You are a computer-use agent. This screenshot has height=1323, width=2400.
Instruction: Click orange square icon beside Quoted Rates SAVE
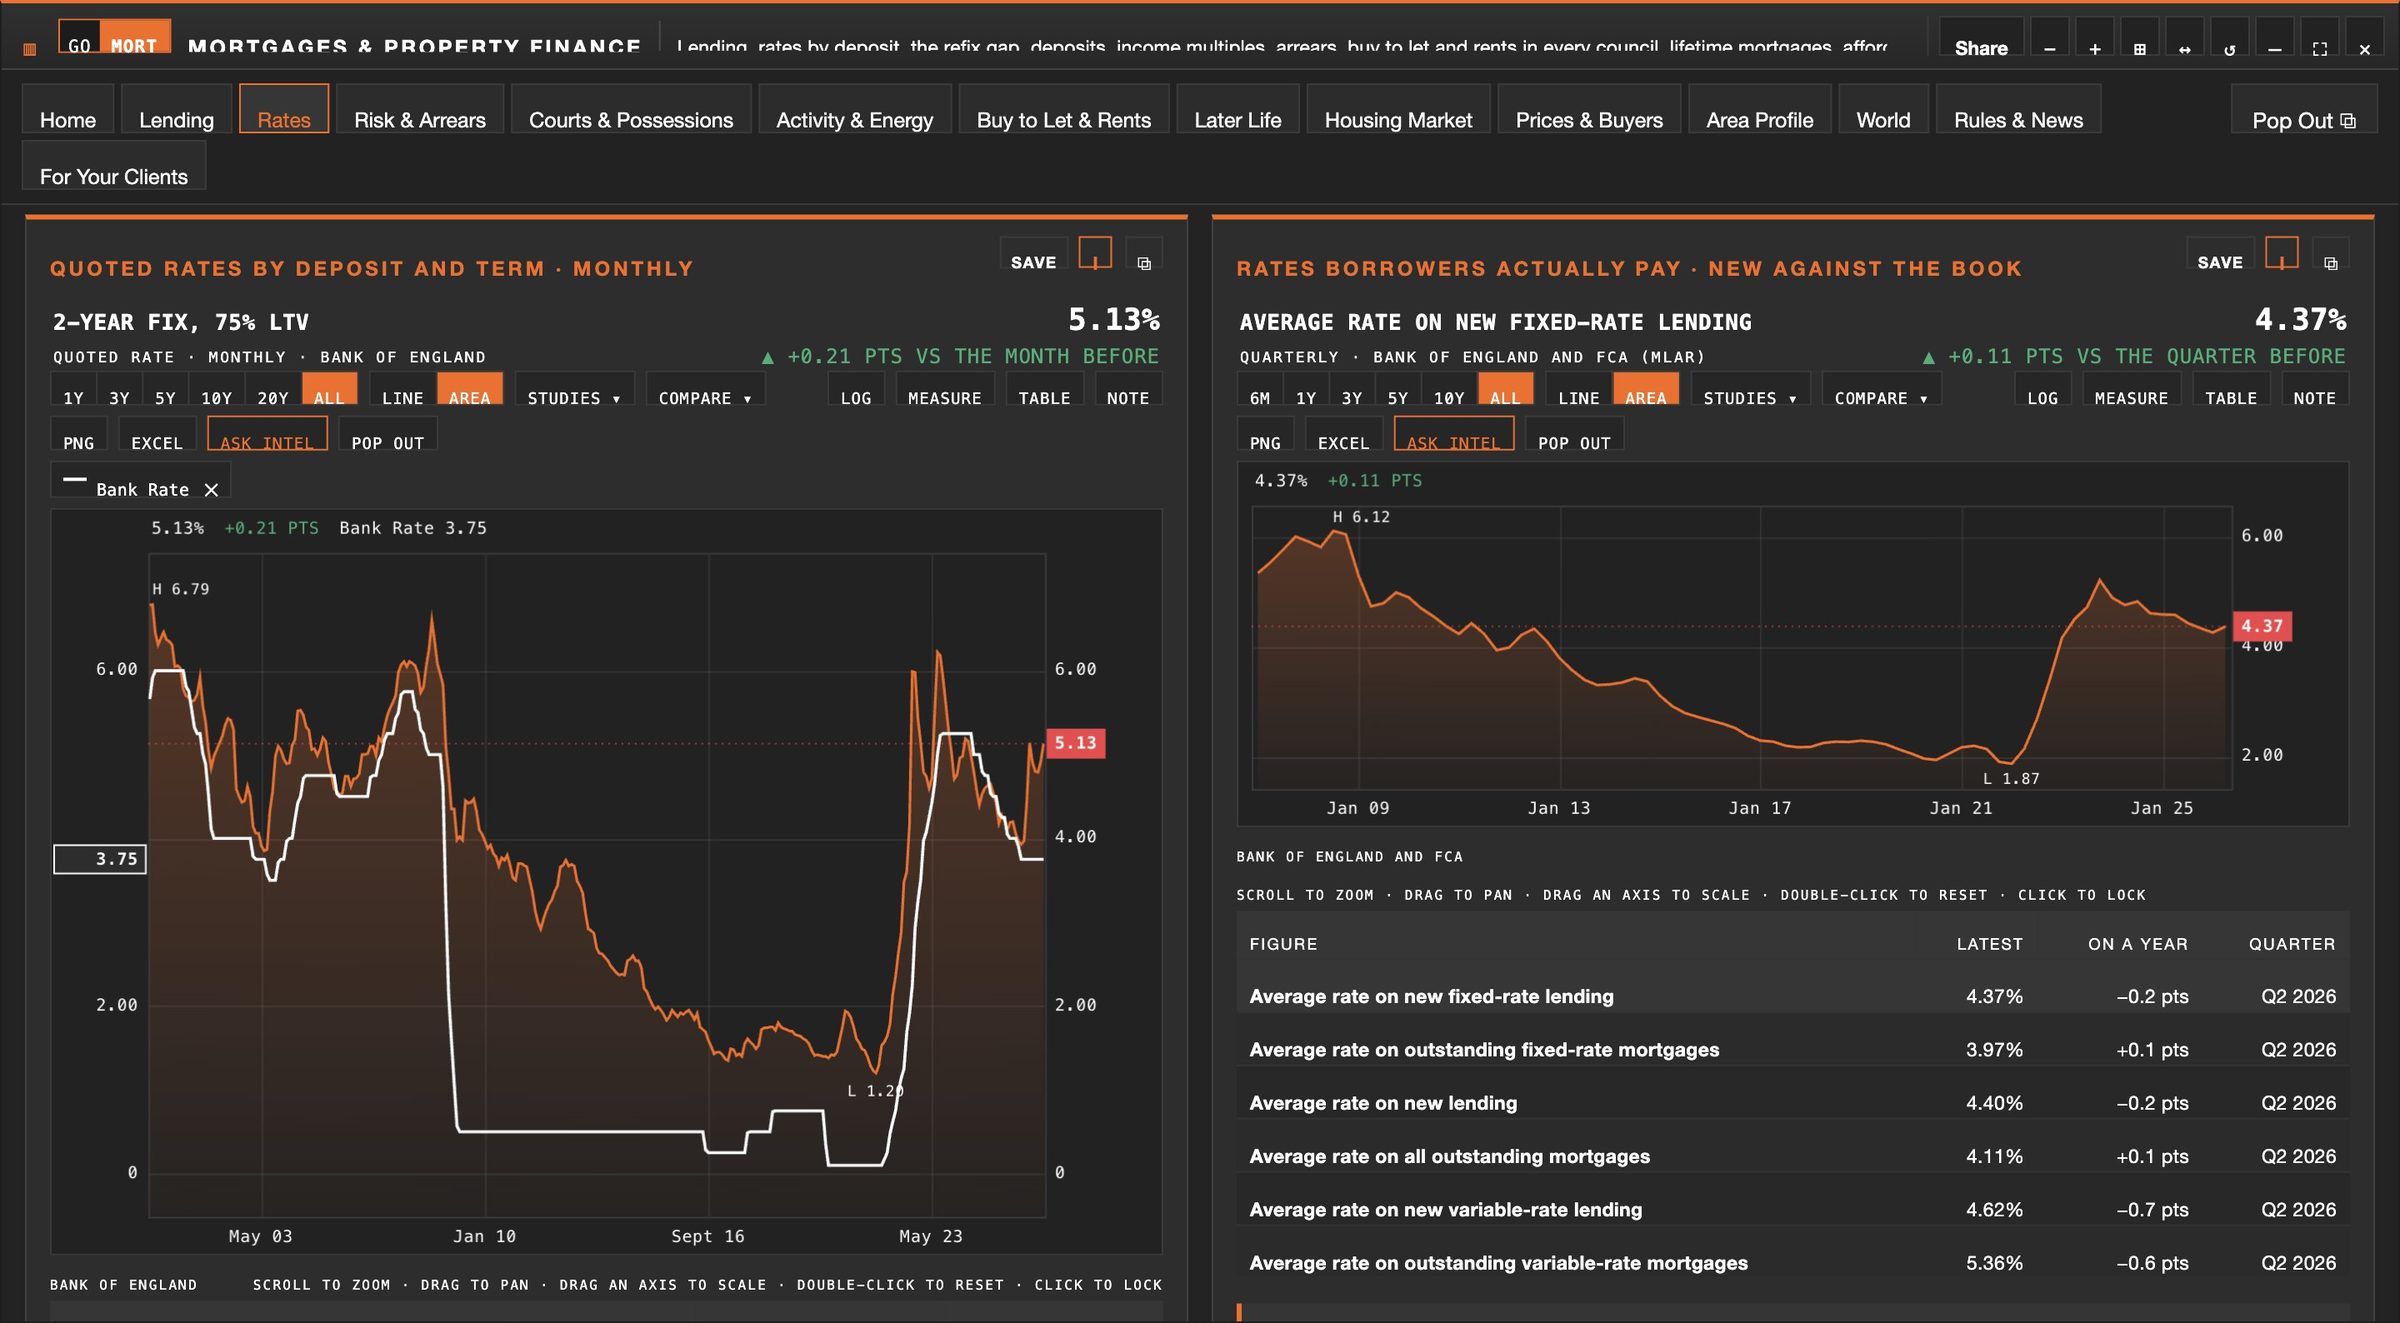[1095, 252]
